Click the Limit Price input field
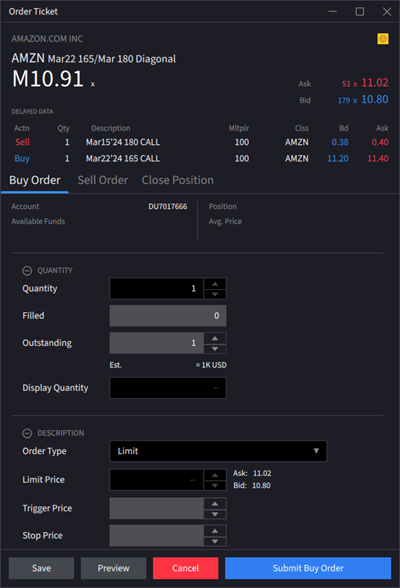400x588 pixels. coord(157,480)
